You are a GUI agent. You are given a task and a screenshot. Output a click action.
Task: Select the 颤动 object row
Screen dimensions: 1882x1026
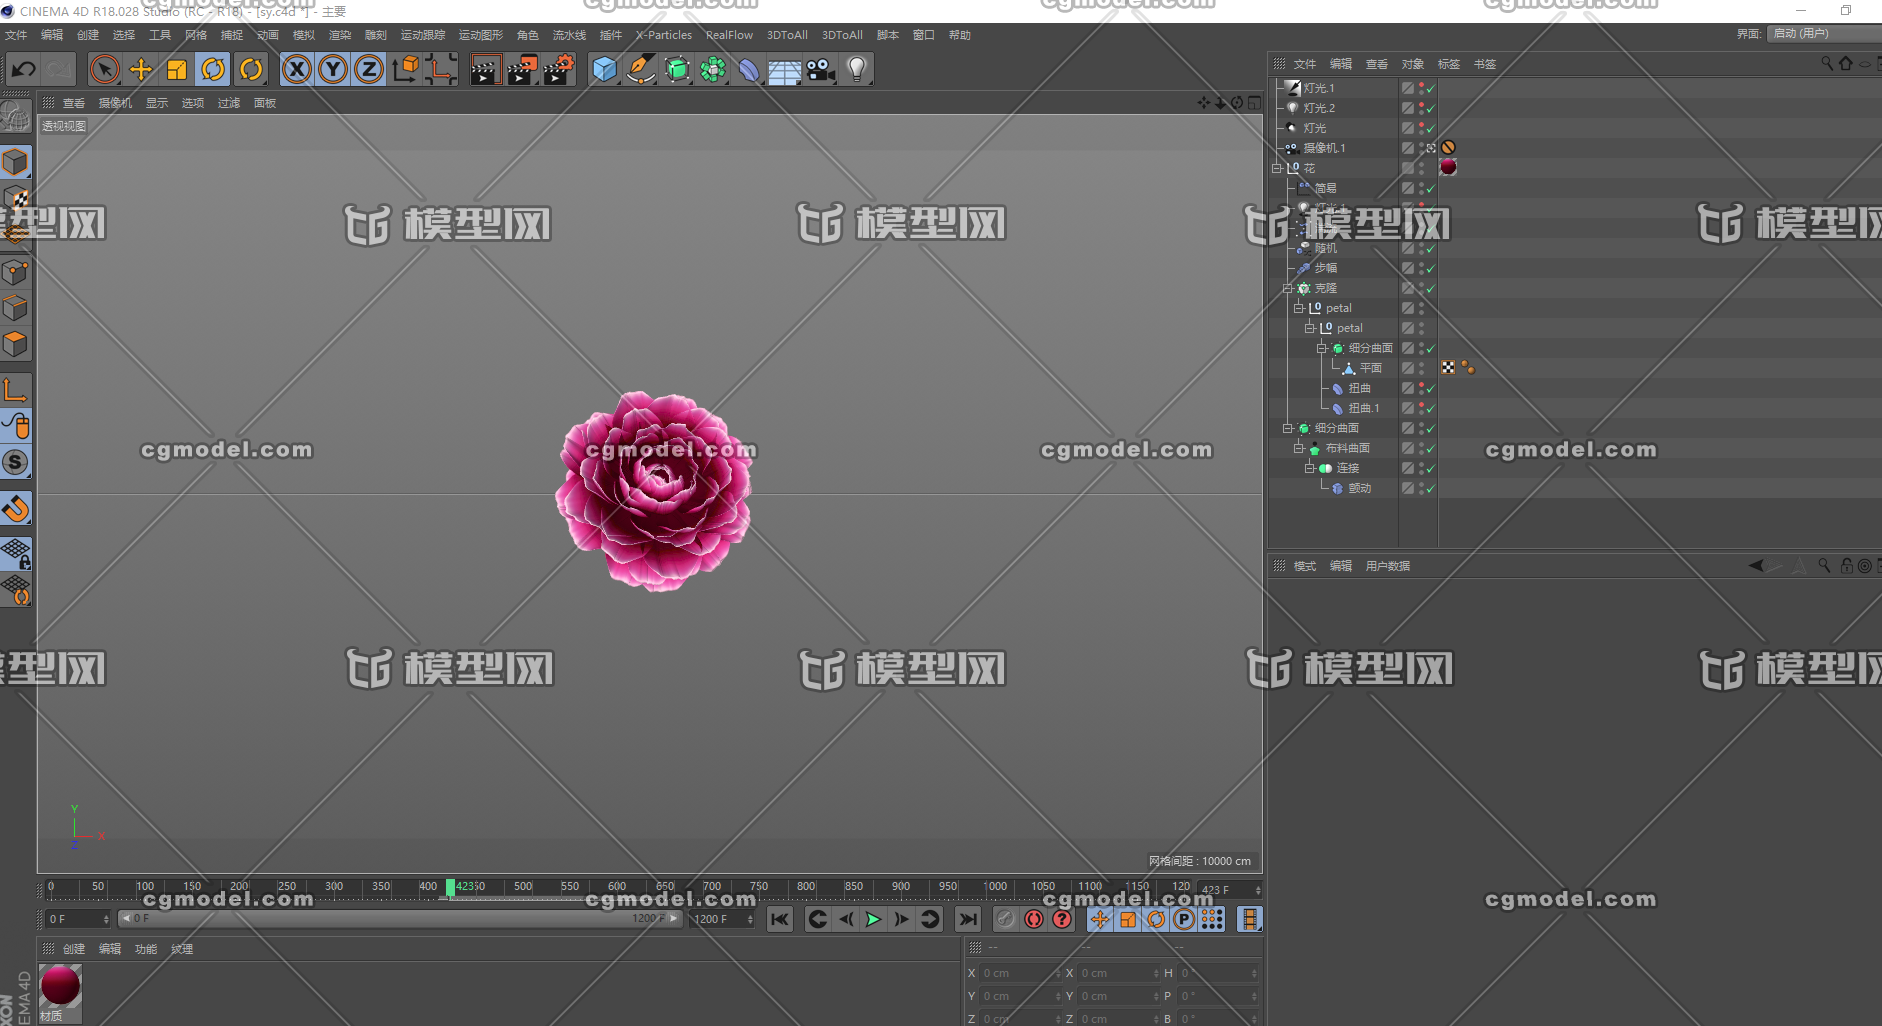coord(1359,488)
